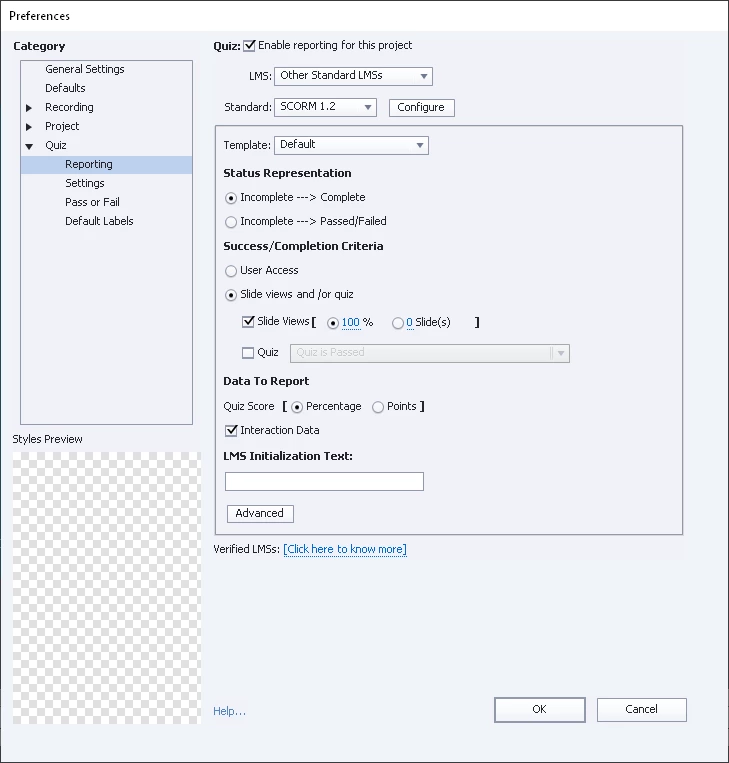Click the Styles Preview area
729x763 pixels.
coord(107,588)
